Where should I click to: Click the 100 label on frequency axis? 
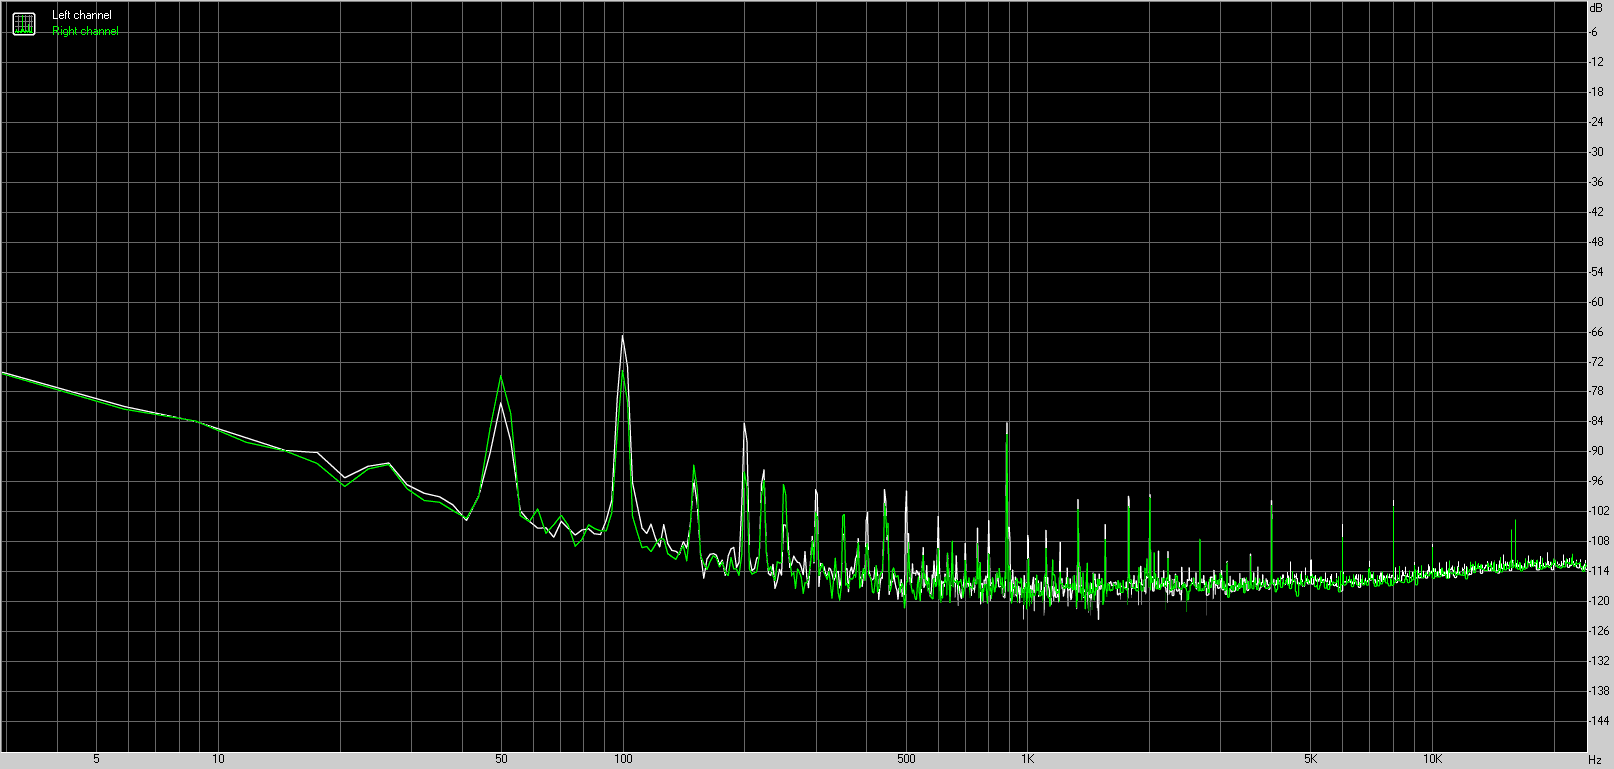click(623, 759)
